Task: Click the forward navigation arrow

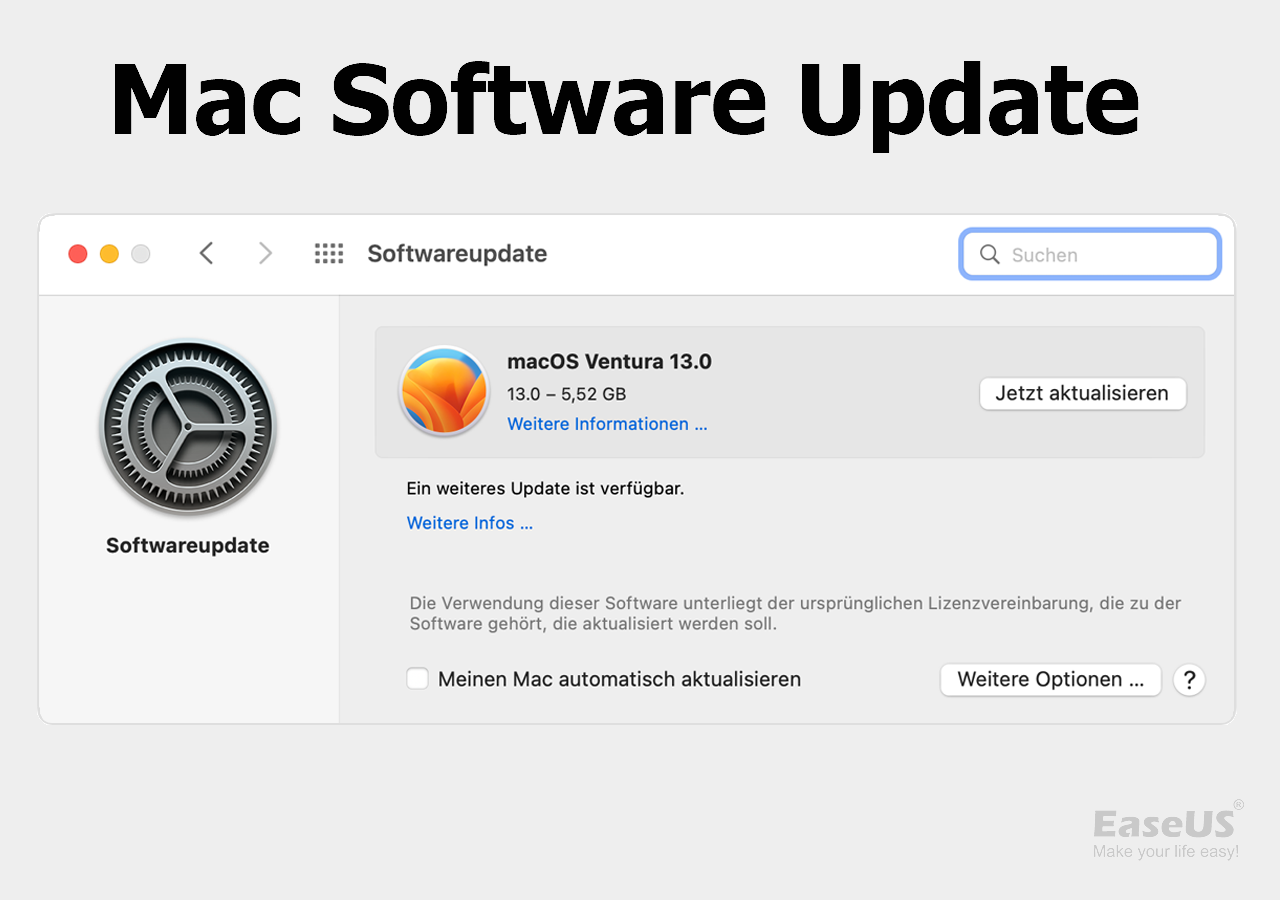Action: point(265,253)
